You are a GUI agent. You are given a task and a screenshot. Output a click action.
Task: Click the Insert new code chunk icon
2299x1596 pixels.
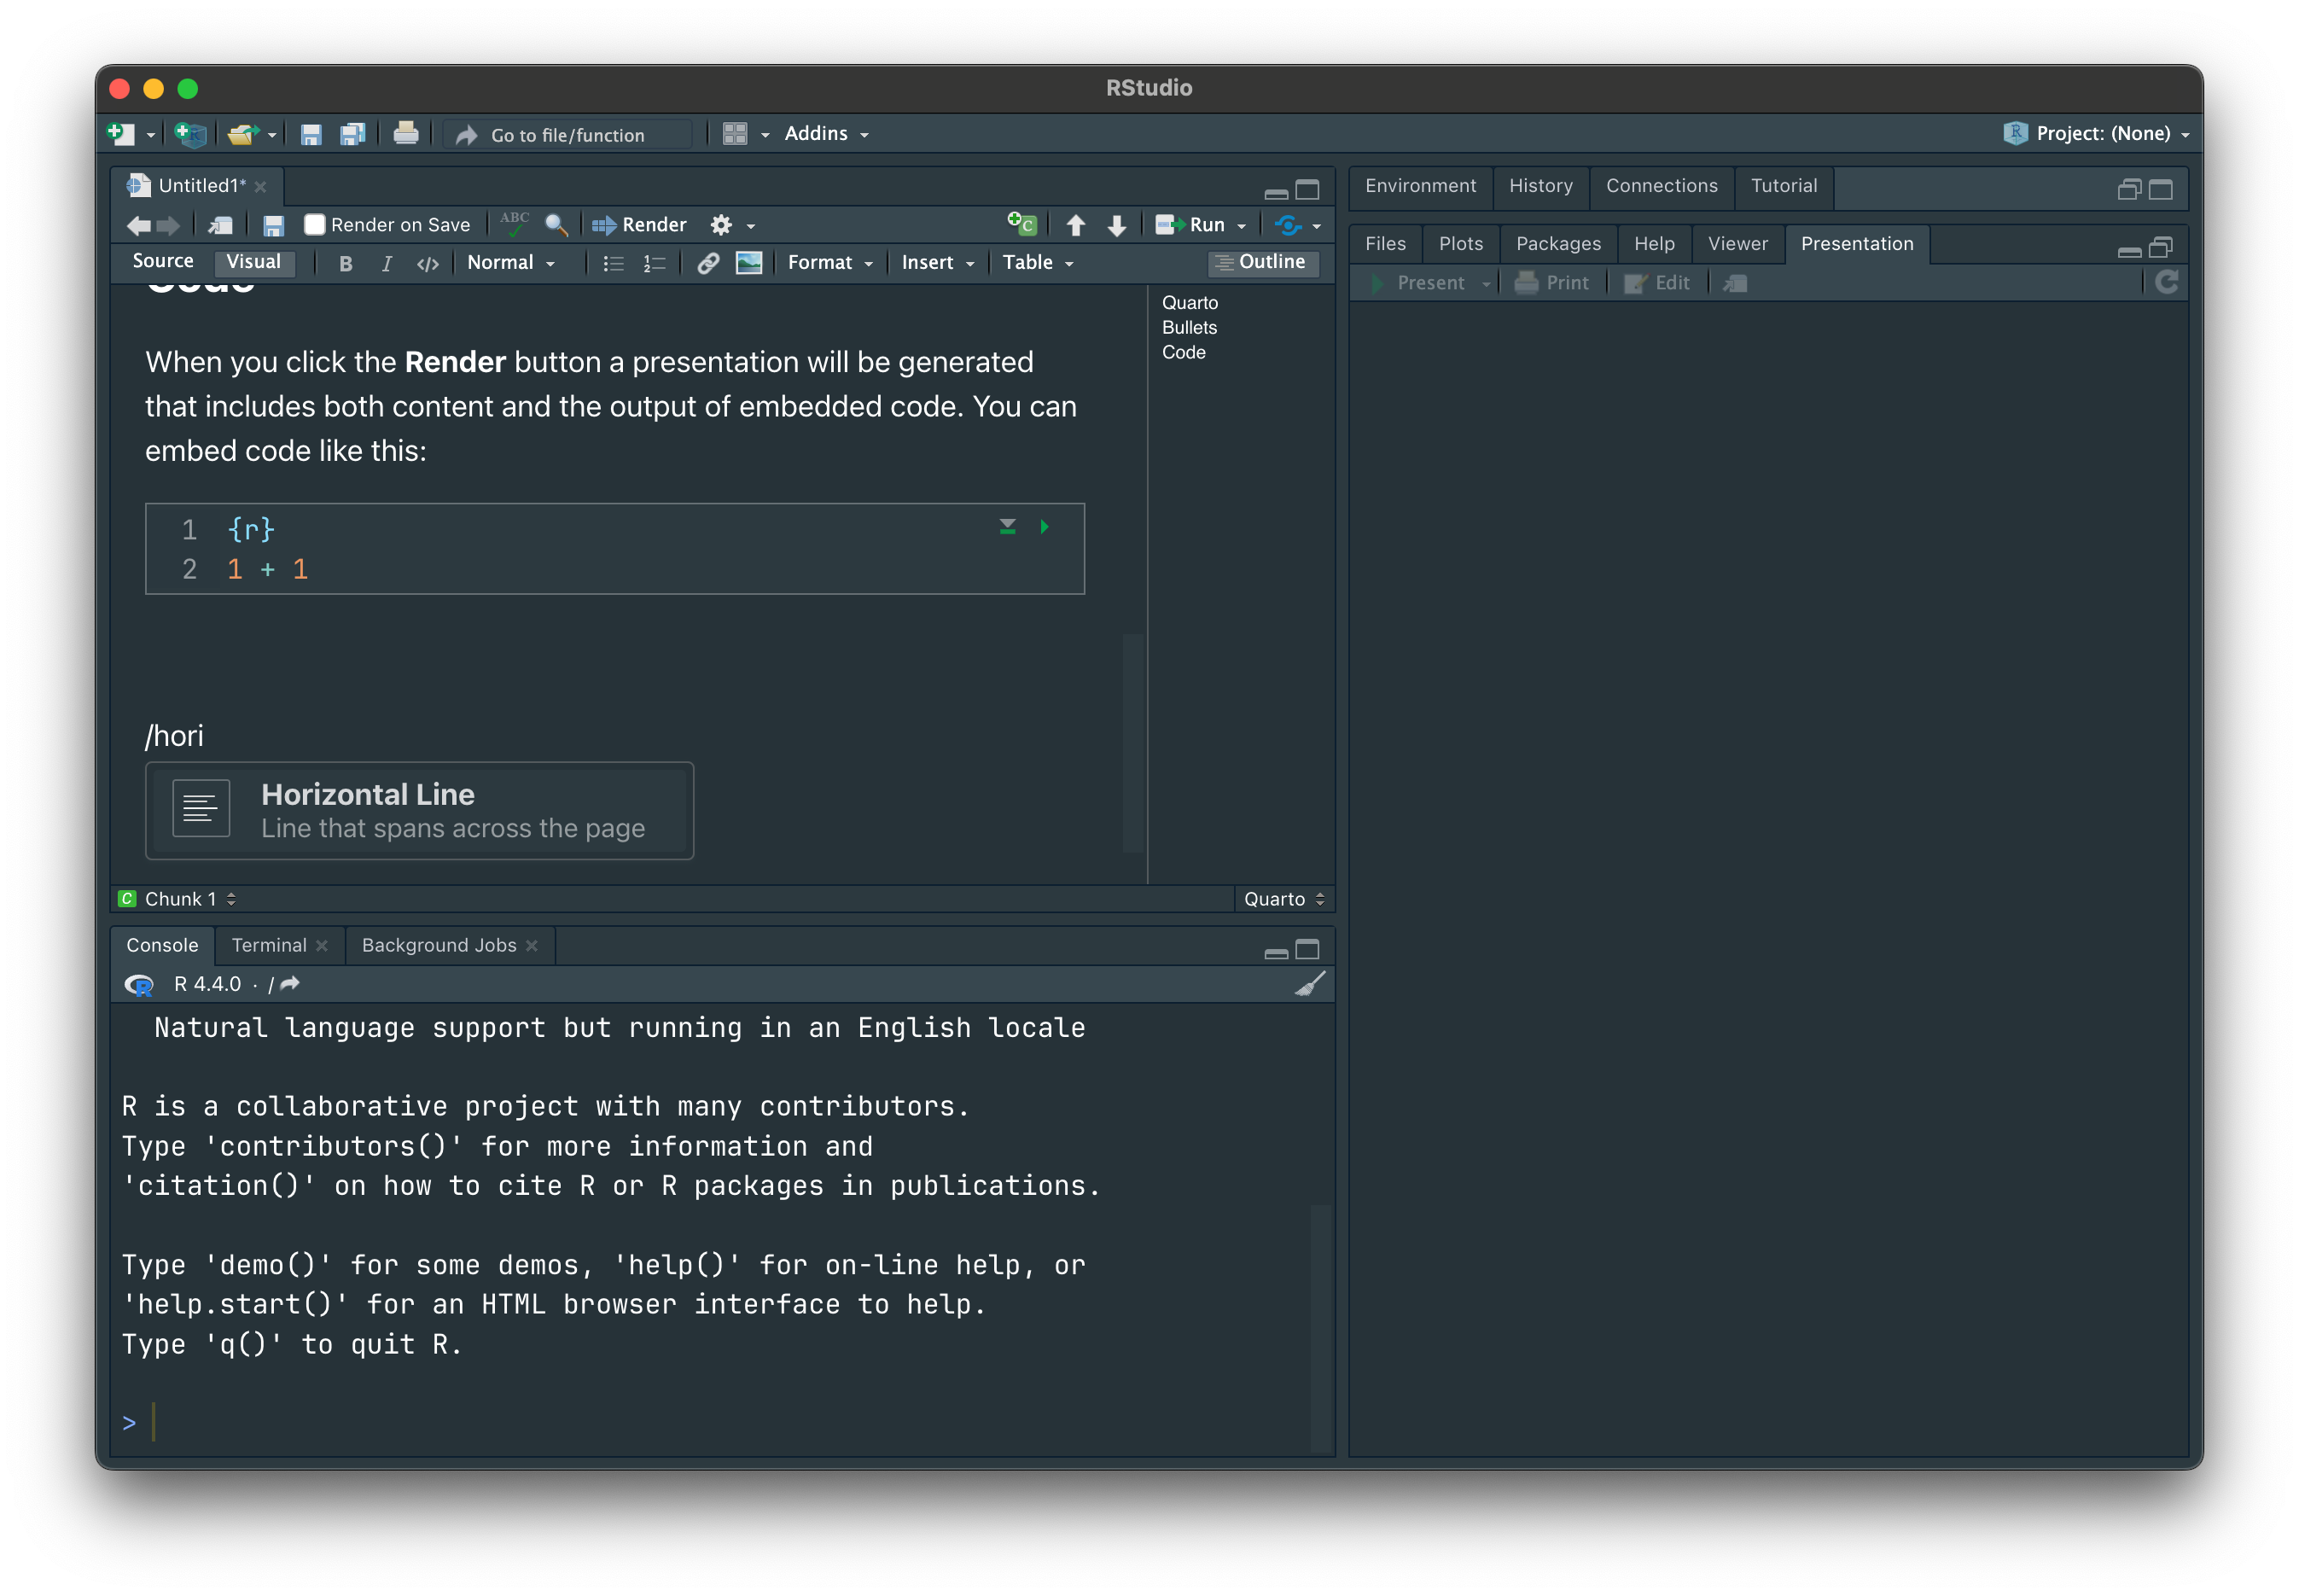point(1021,224)
